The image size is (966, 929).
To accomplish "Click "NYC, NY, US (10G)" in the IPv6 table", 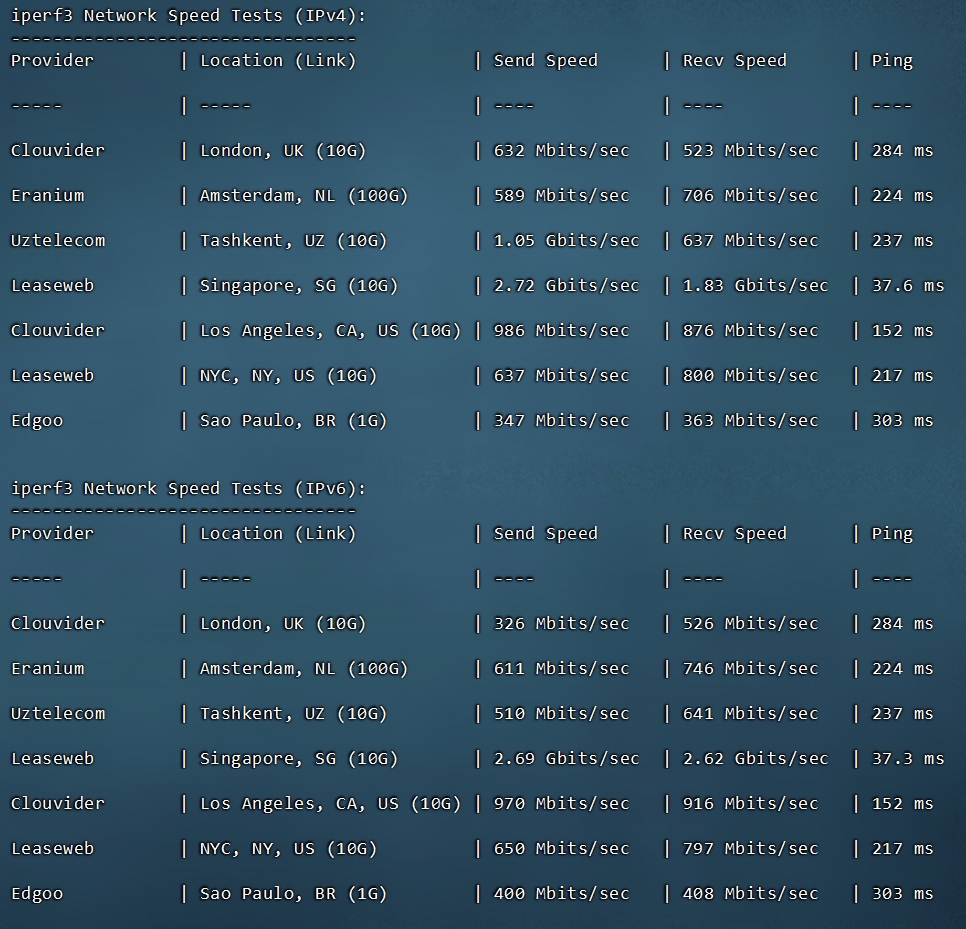I will [x=288, y=849].
